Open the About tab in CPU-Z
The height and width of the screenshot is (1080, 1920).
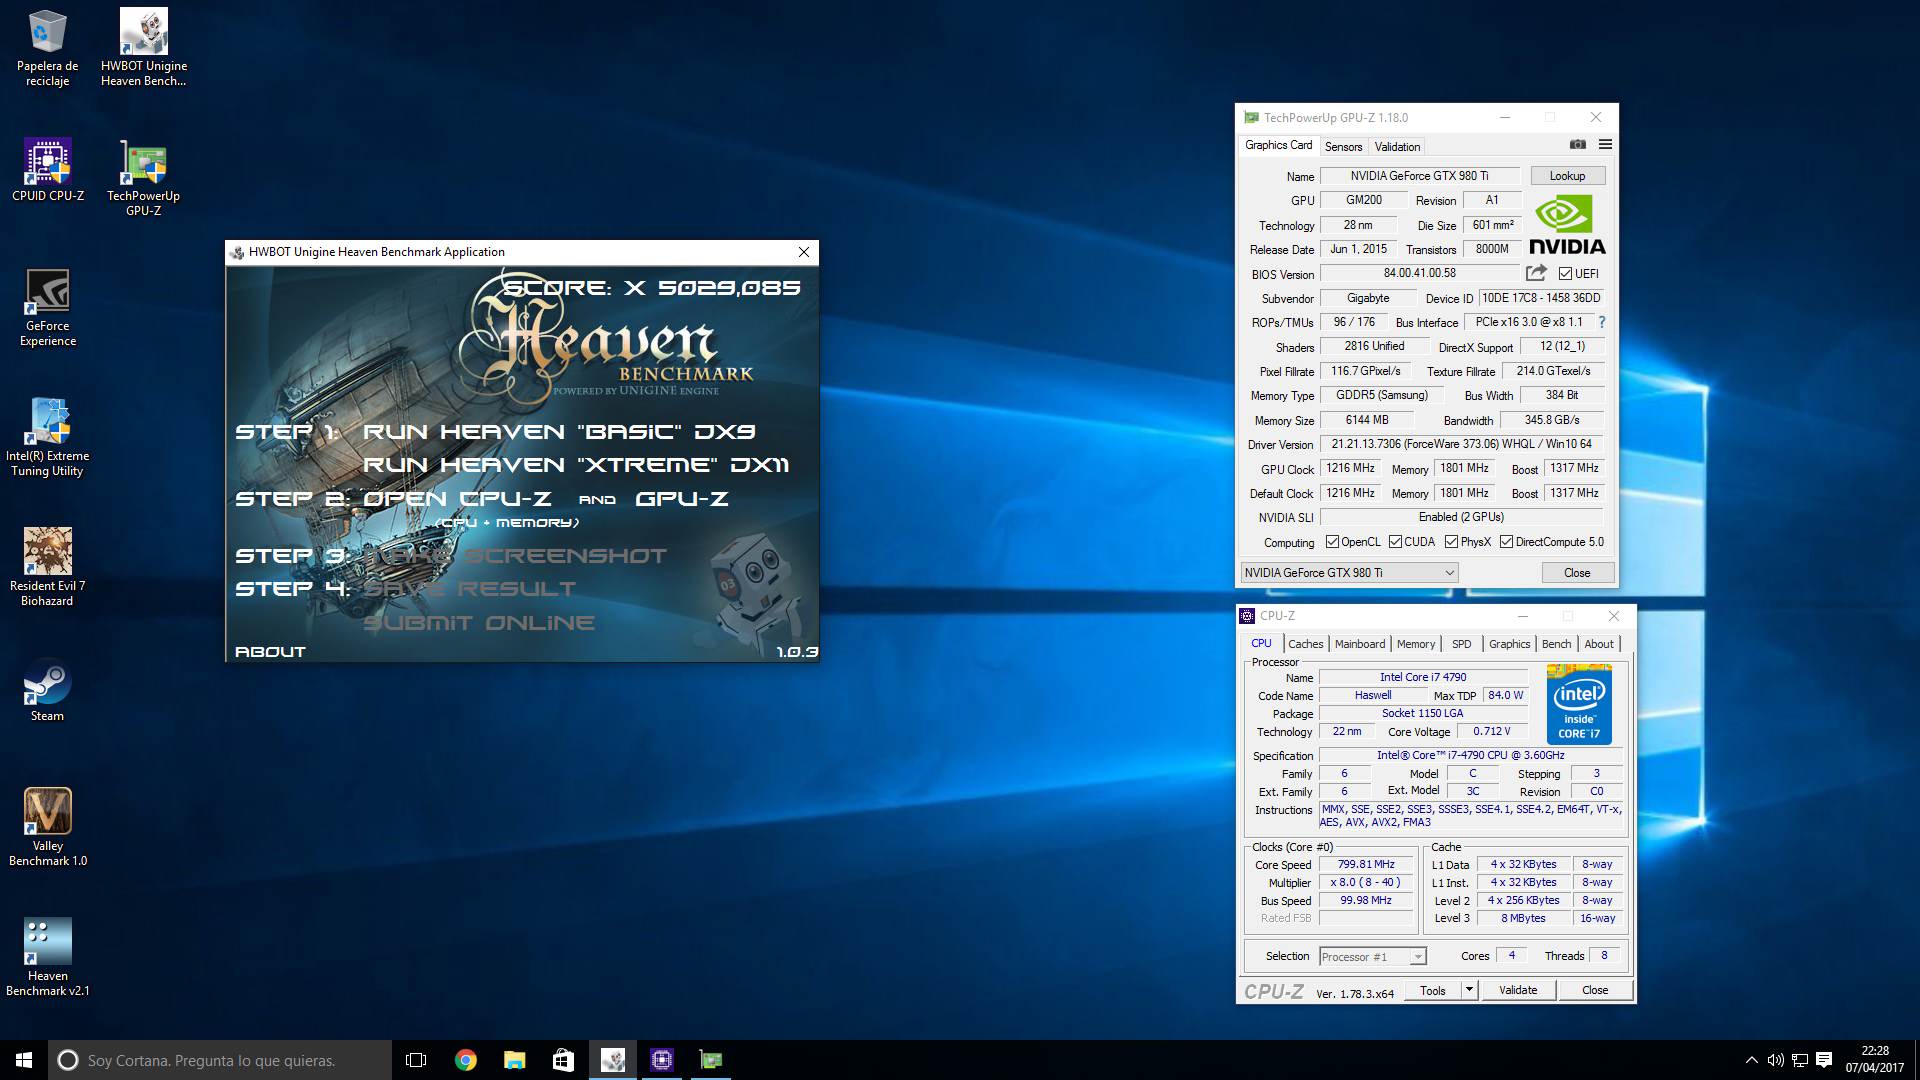(x=1598, y=644)
